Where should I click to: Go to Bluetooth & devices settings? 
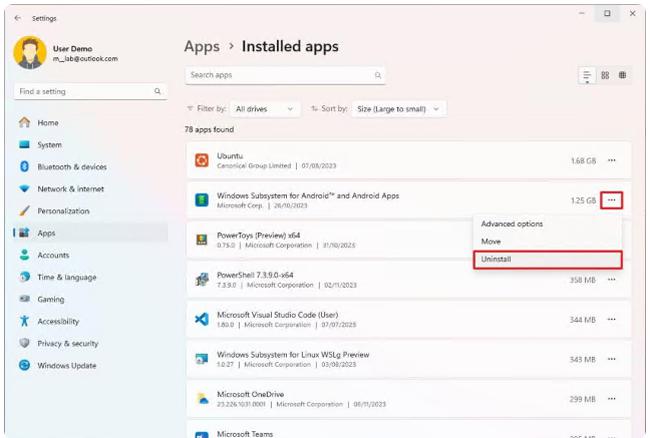(71, 167)
